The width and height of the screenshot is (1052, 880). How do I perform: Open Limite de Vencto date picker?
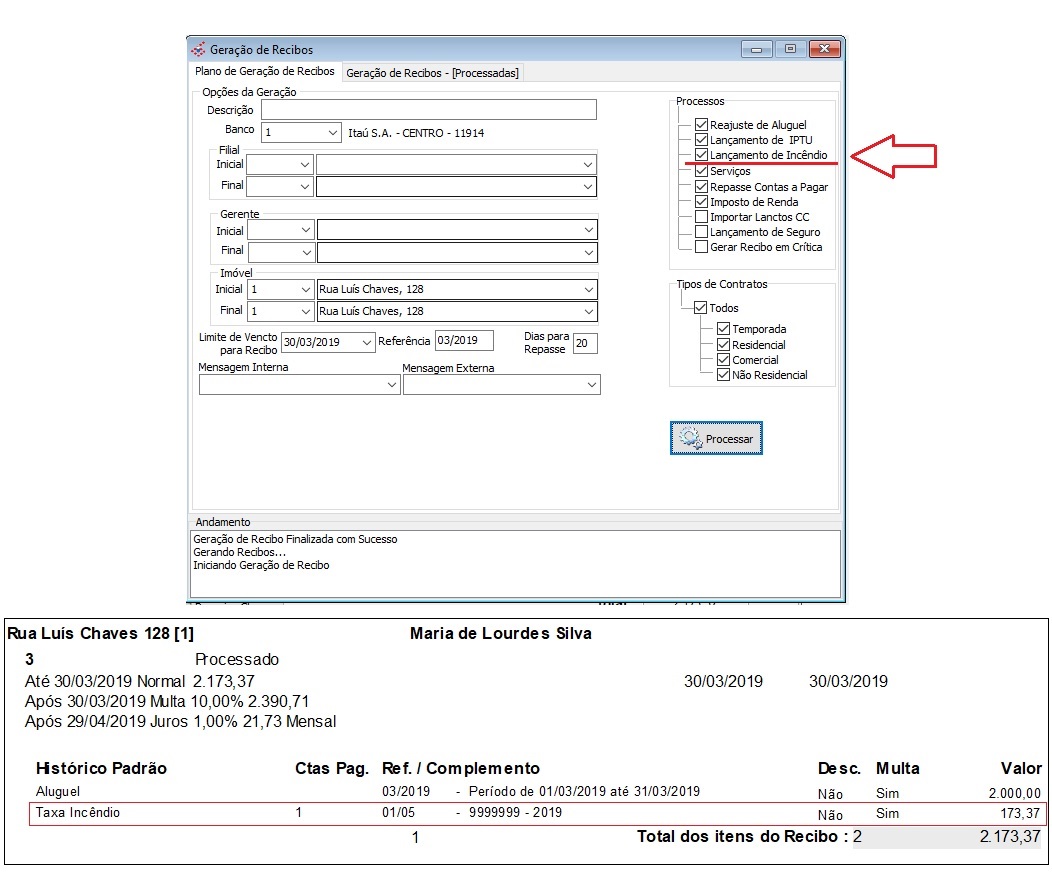(366, 342)
